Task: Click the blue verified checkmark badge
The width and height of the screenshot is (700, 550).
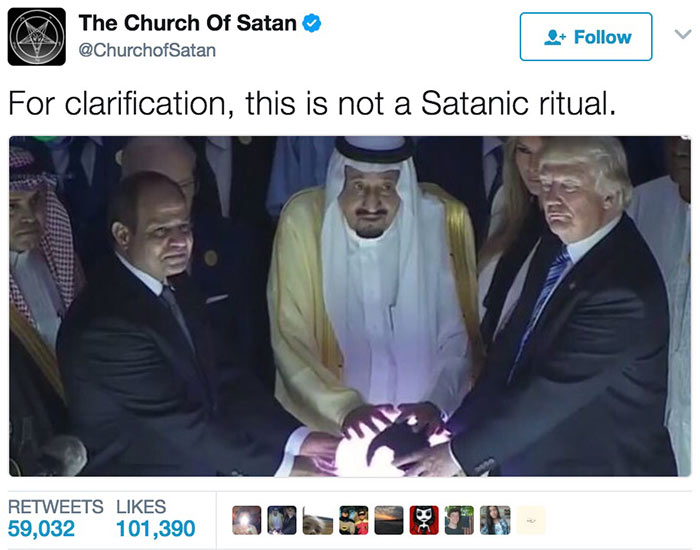Action: pyautogui.click(x=312, y=23)
